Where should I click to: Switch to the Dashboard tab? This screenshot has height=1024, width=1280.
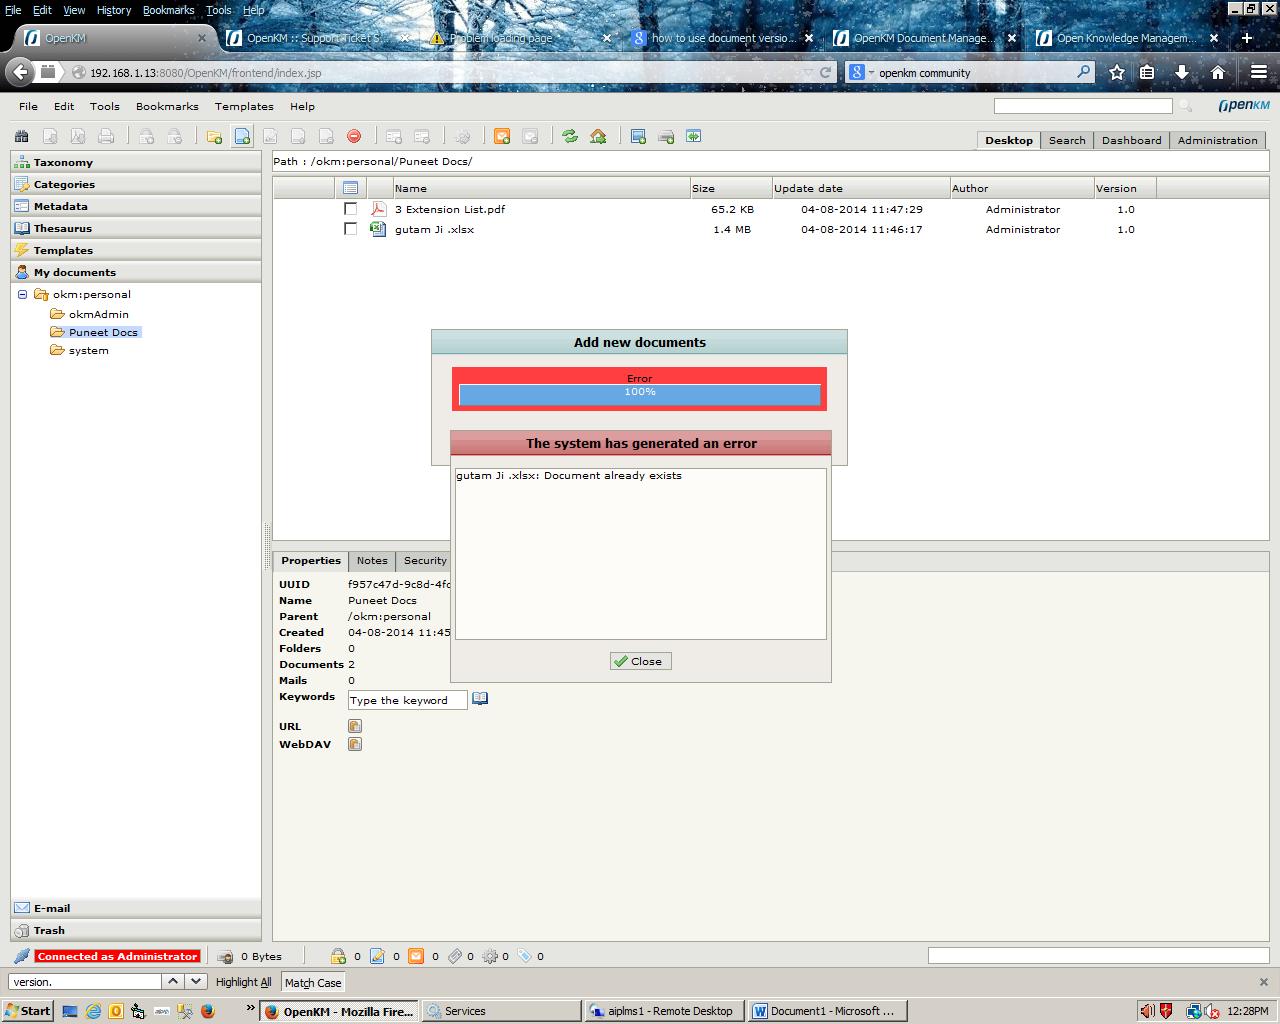(x=1131, y=140)
